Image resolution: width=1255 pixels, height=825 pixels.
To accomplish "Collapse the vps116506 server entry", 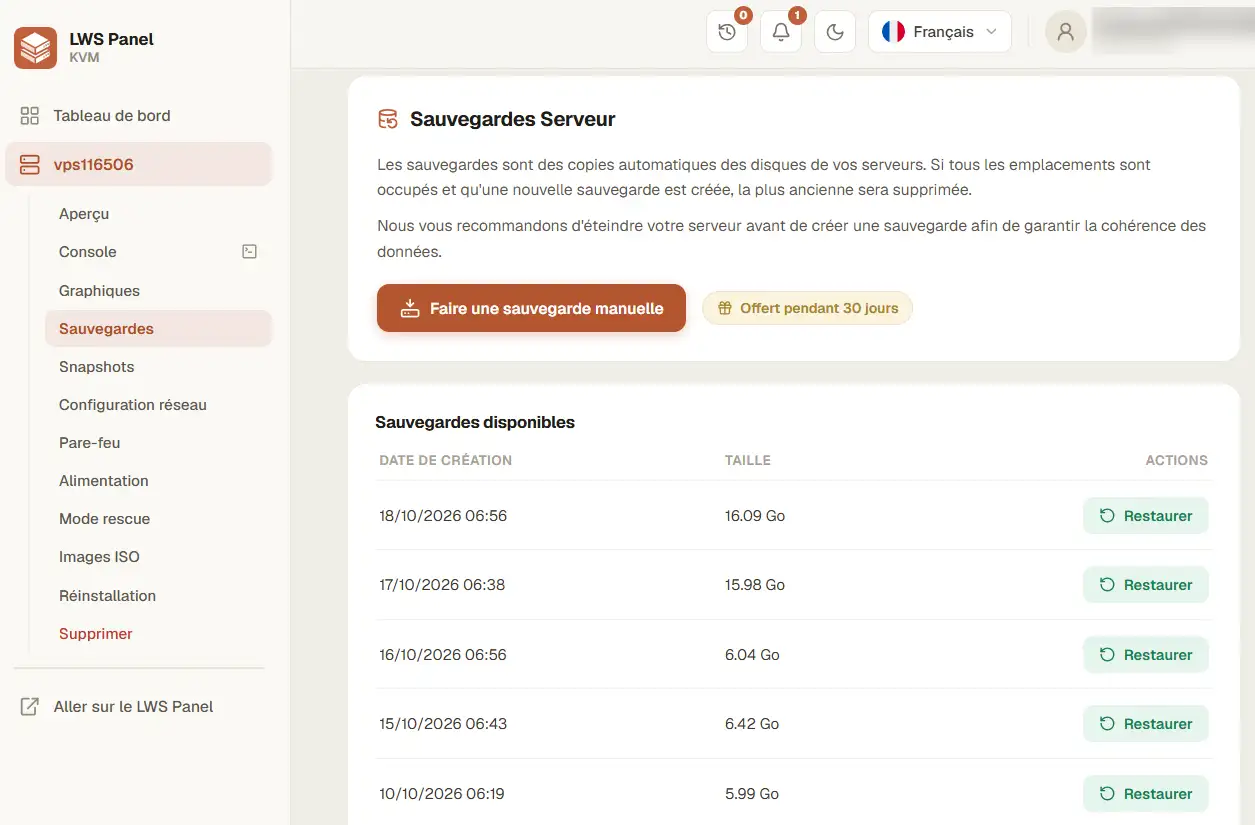I will [138, 164].
